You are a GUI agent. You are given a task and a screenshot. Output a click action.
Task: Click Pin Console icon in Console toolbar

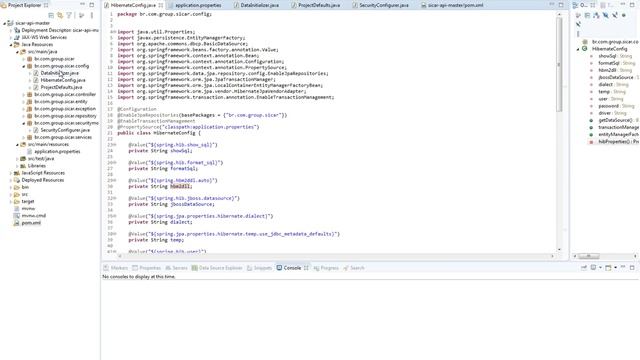584,268
